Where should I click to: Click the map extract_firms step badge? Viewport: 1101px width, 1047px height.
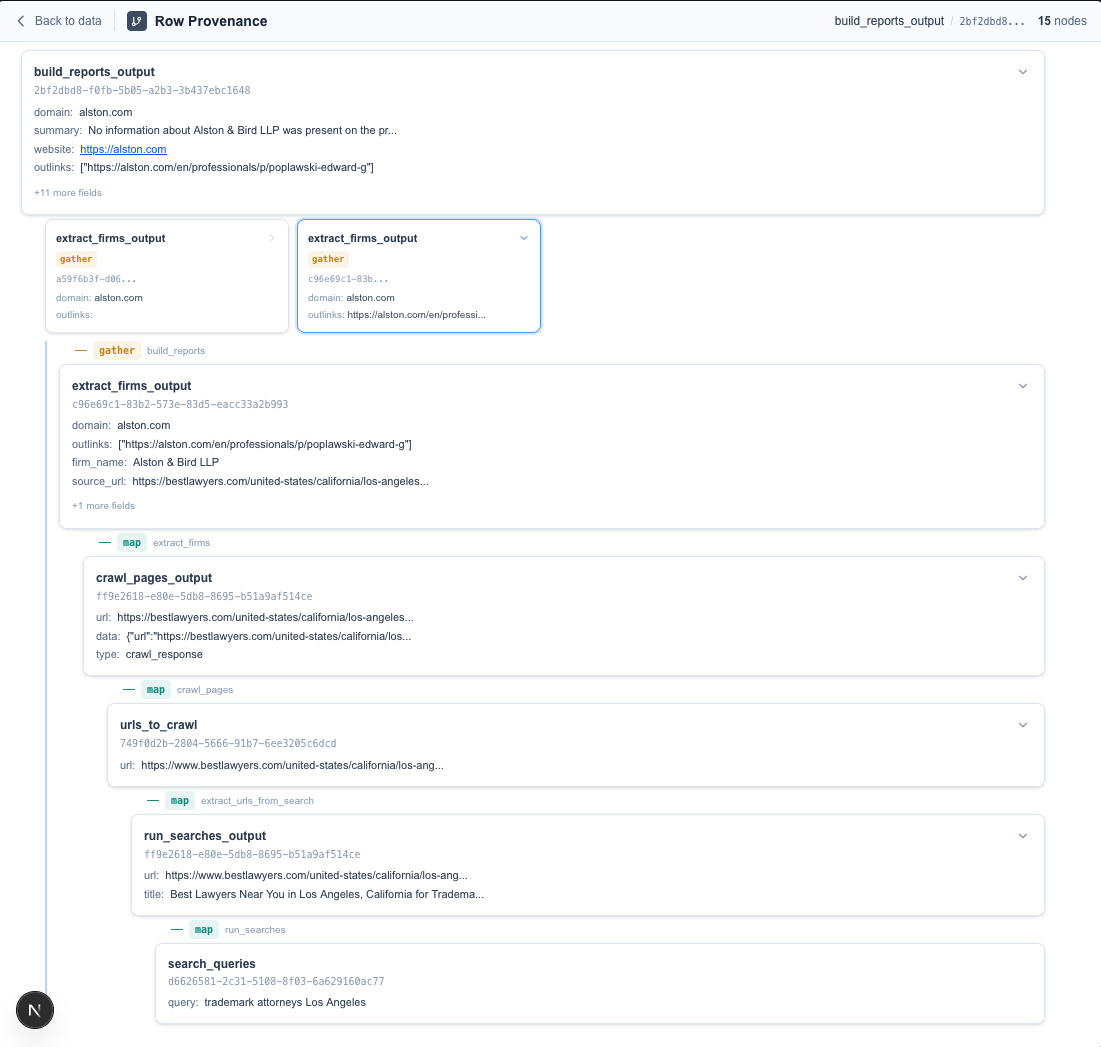point(131,543)
